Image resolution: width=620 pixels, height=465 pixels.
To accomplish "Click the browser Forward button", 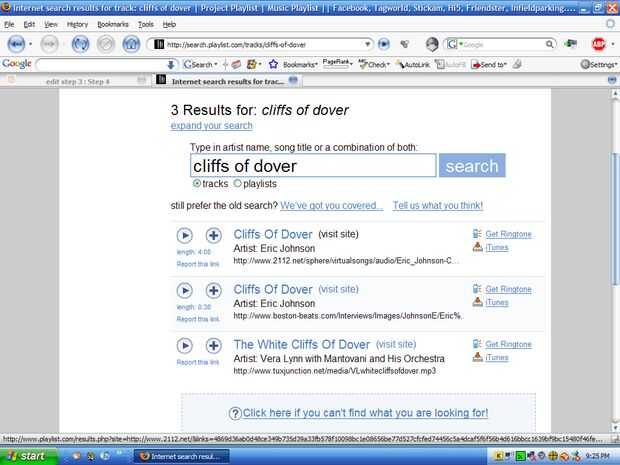I will [x=49, y=44].
